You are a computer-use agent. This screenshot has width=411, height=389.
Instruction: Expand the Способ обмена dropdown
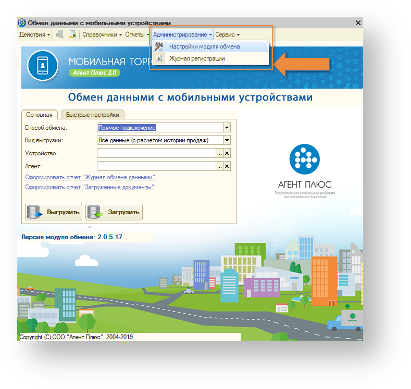tap(227, 128)
